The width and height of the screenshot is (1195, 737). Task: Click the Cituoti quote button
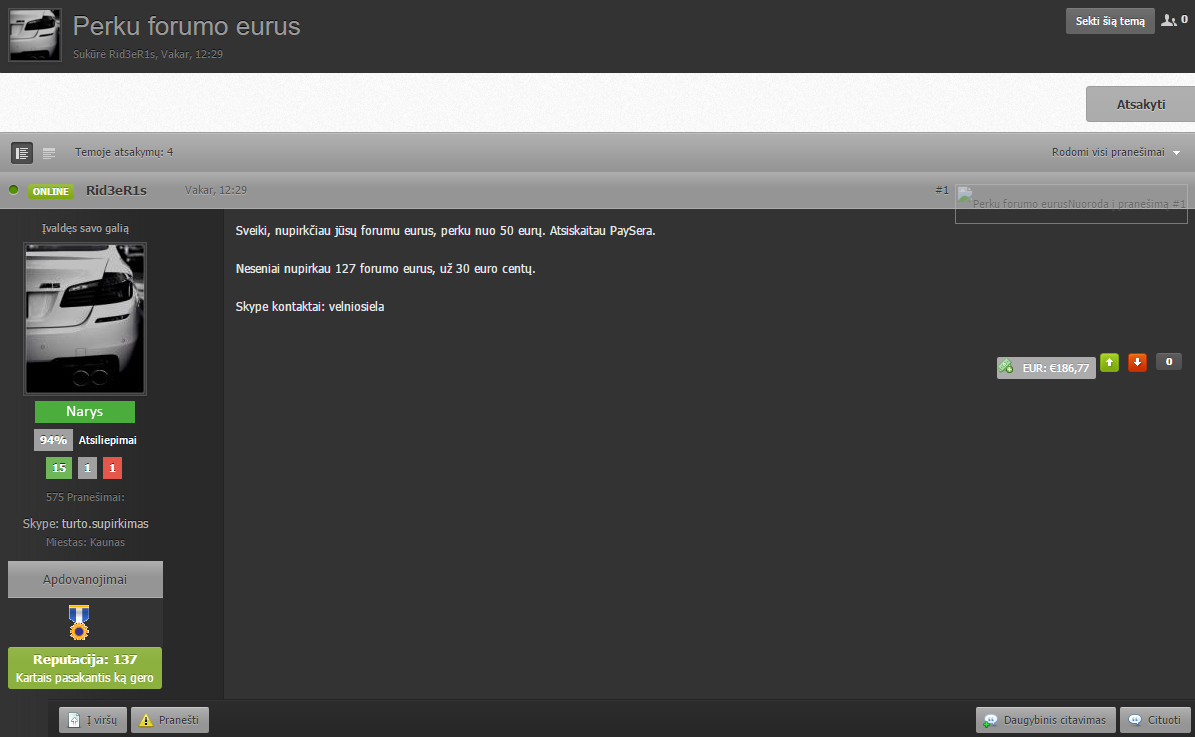(x=1155, y=720)
